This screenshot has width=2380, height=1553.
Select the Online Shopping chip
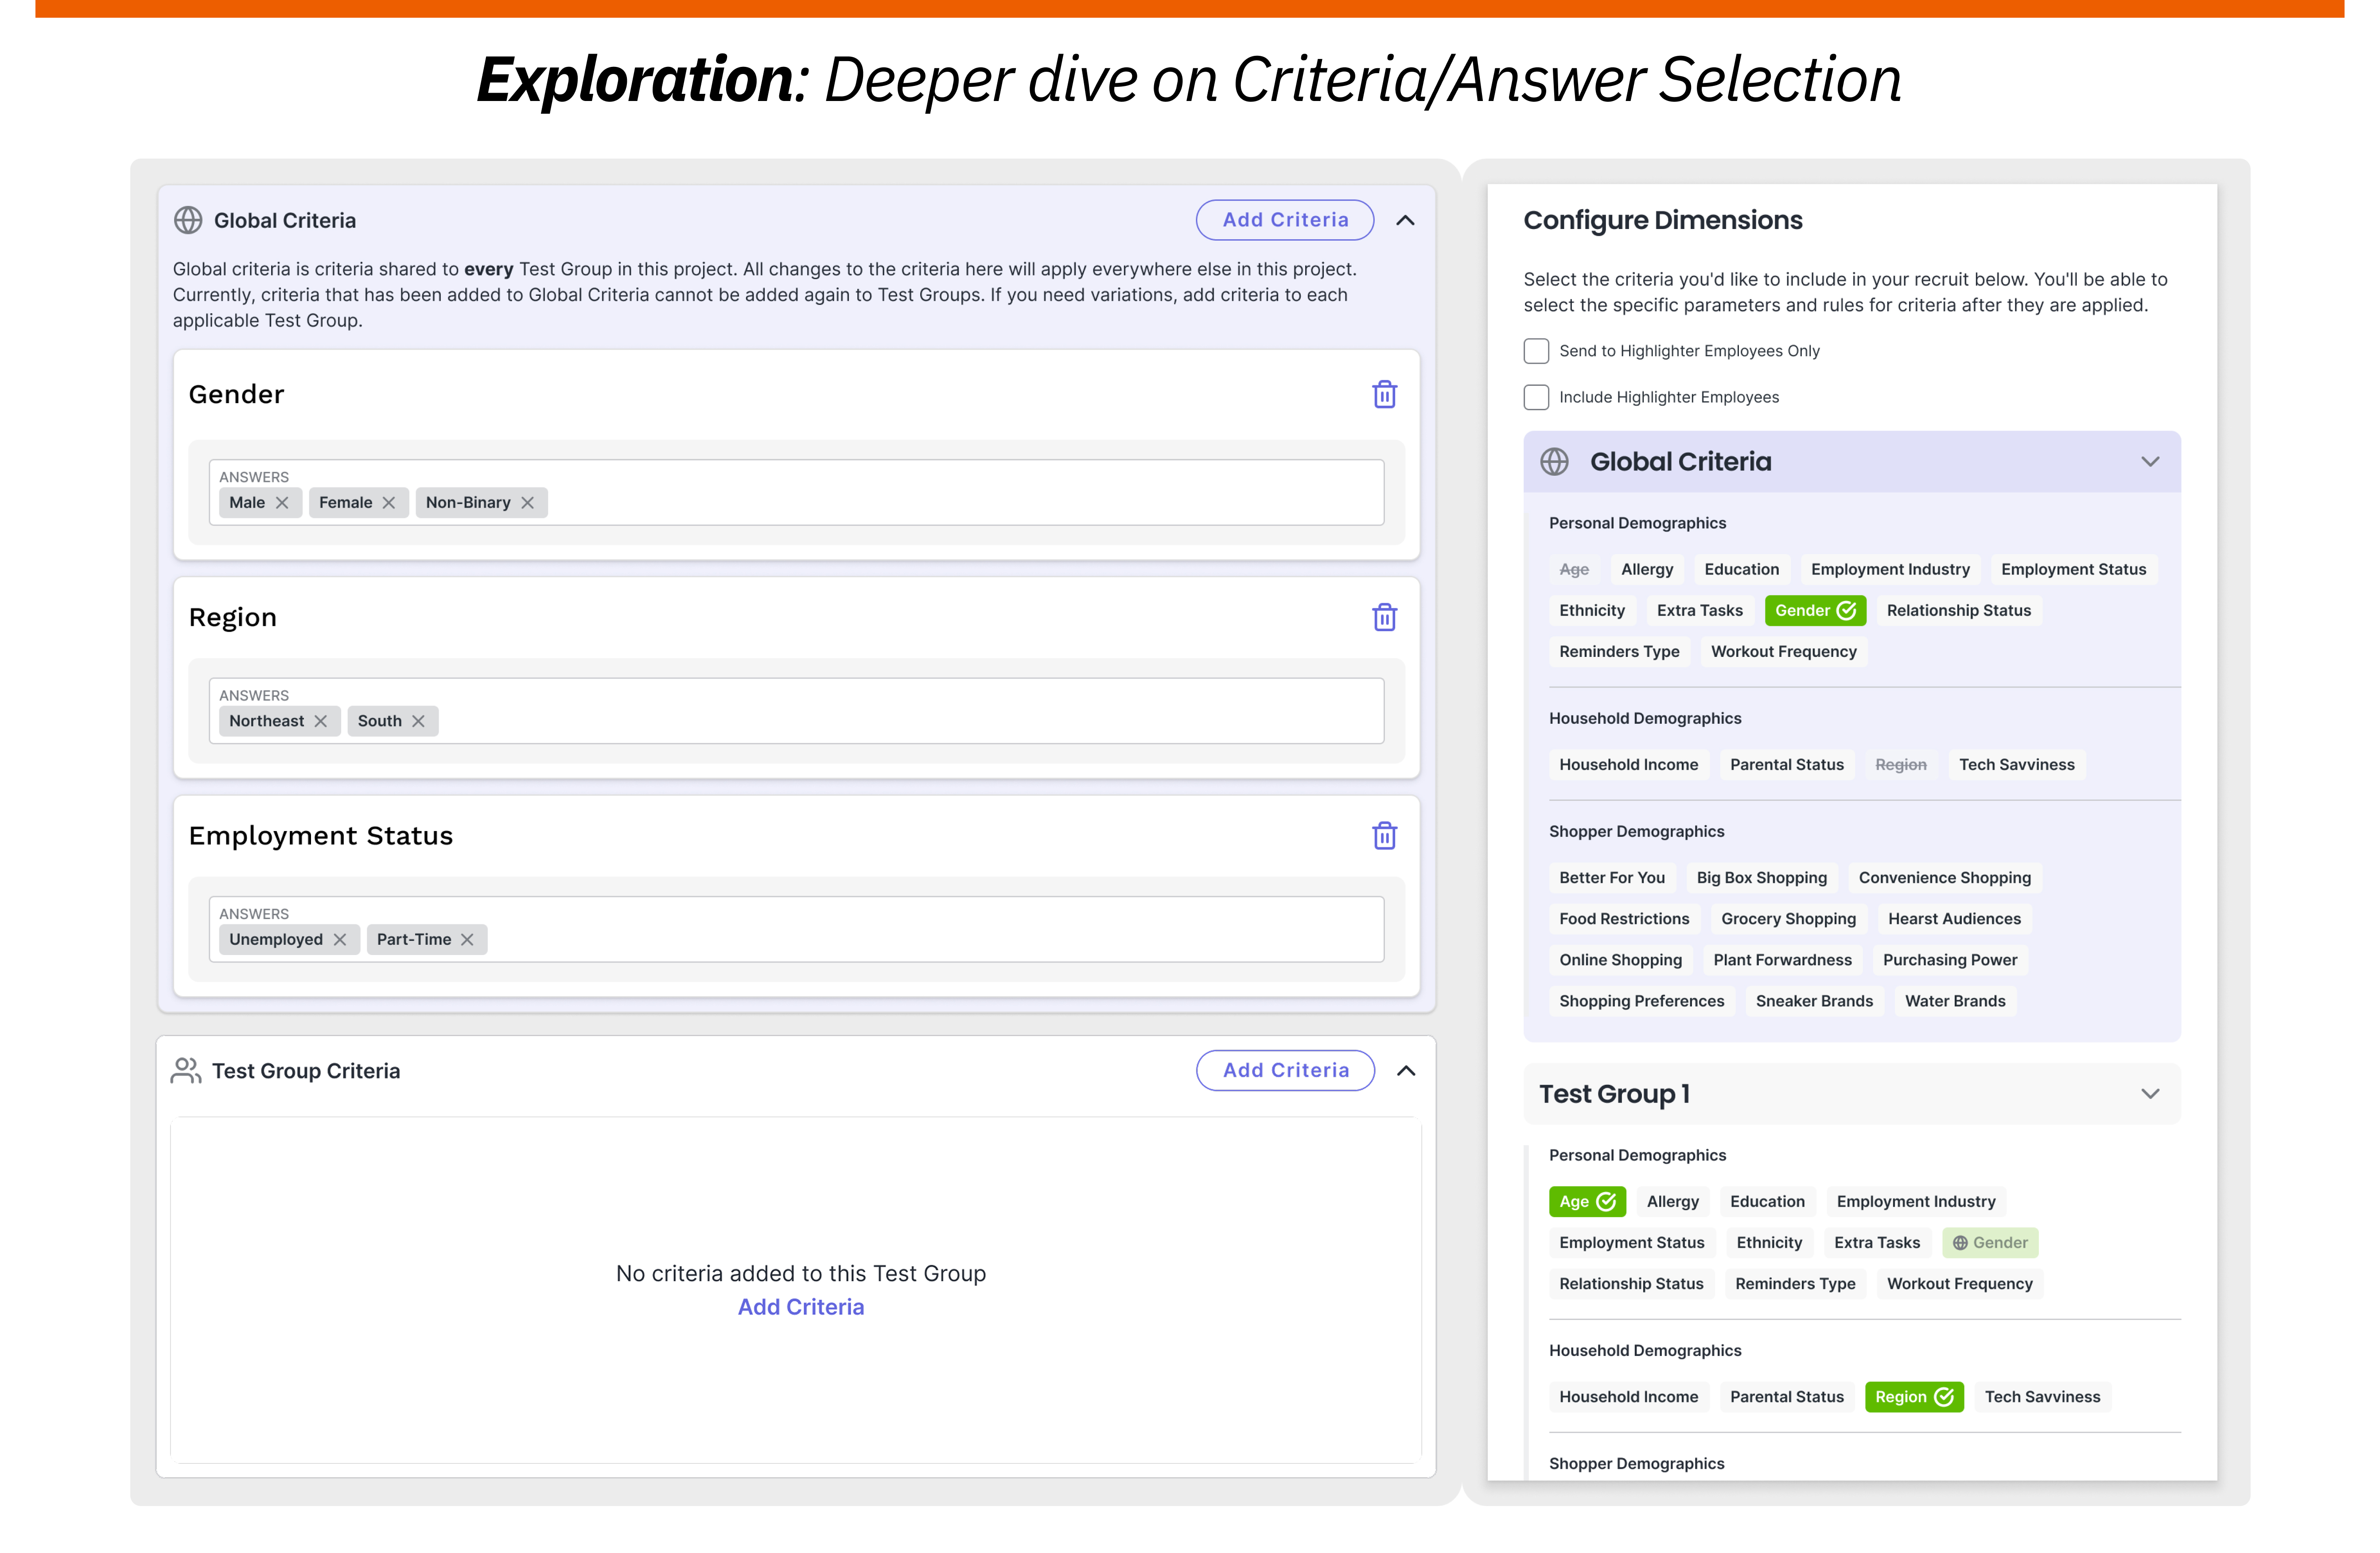point(1620,960)
